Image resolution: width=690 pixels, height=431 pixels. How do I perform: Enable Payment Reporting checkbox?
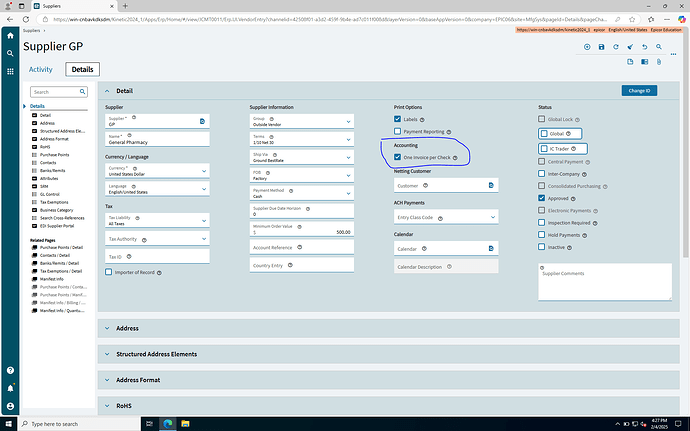397,131
